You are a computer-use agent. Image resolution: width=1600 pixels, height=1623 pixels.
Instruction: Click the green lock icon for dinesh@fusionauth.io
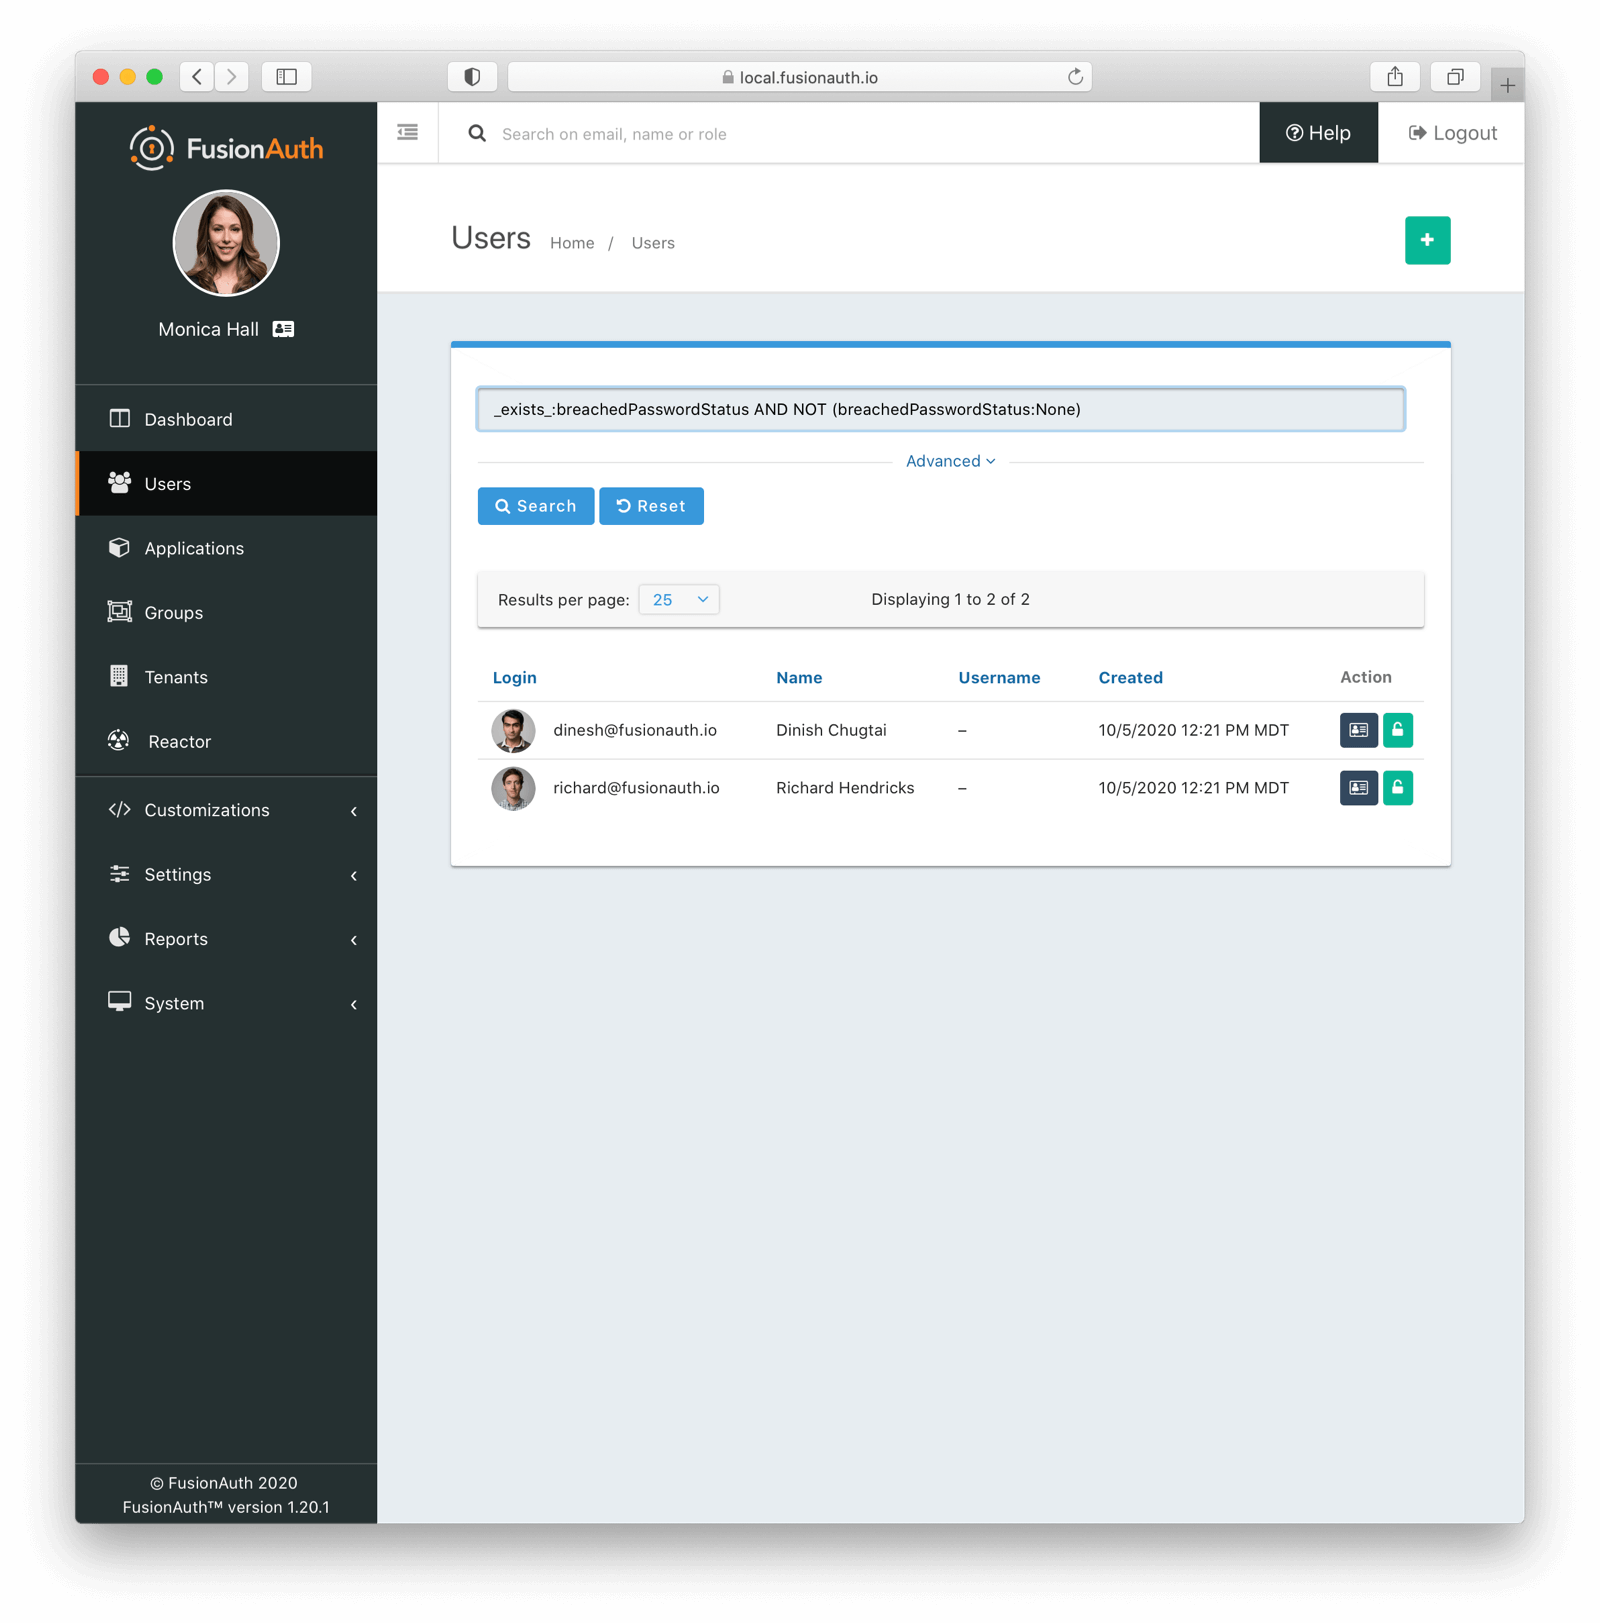[x=1397, y=730]
